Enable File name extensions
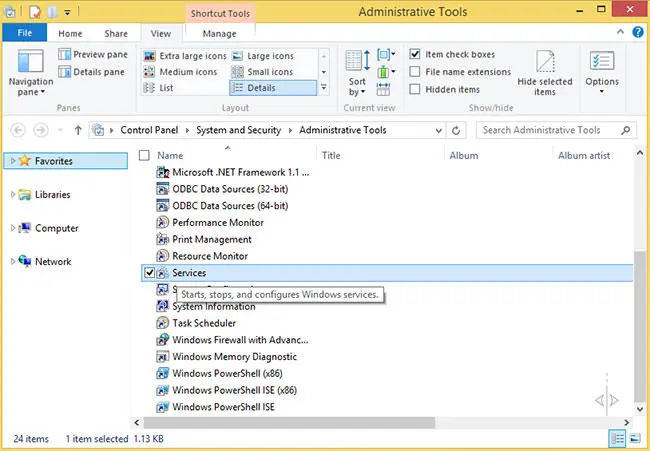The image size is (650, 451). point(415,72)
